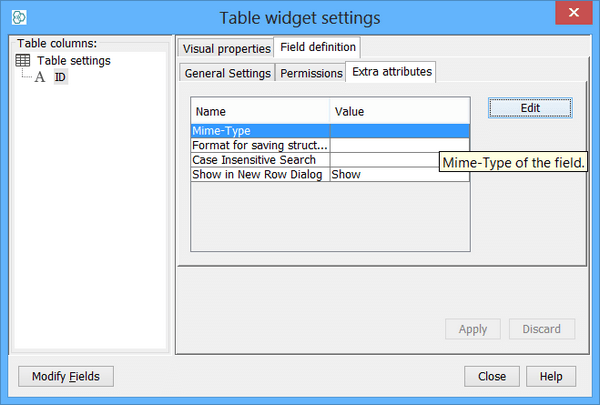Click the text-type 'A' field icon
Viewport: 600px width, 405px height.
[x=40, y=78]
